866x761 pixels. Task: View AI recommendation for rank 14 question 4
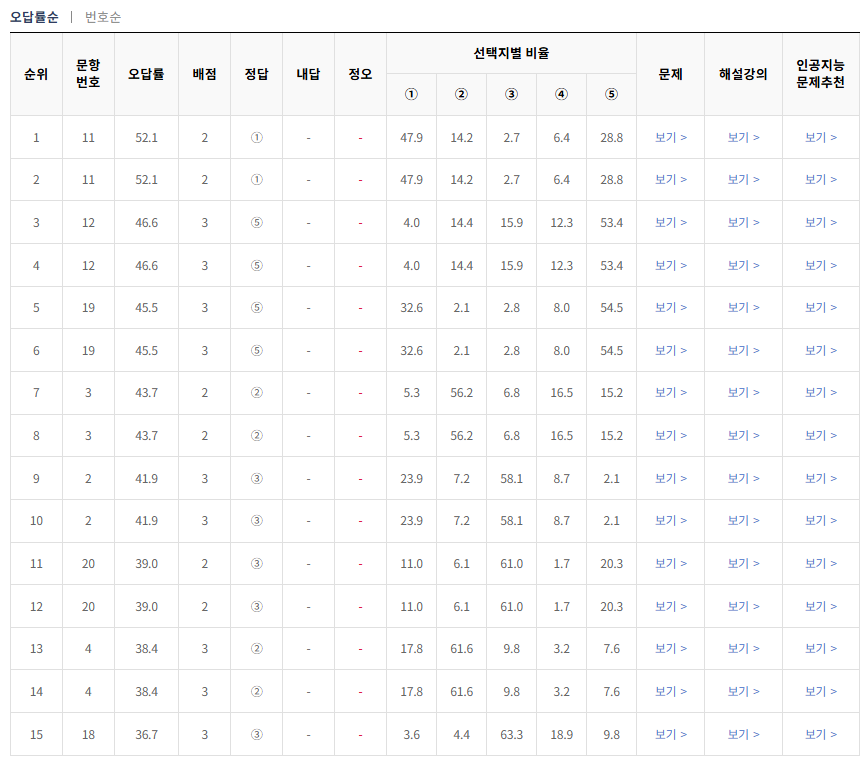click(822, 691)
